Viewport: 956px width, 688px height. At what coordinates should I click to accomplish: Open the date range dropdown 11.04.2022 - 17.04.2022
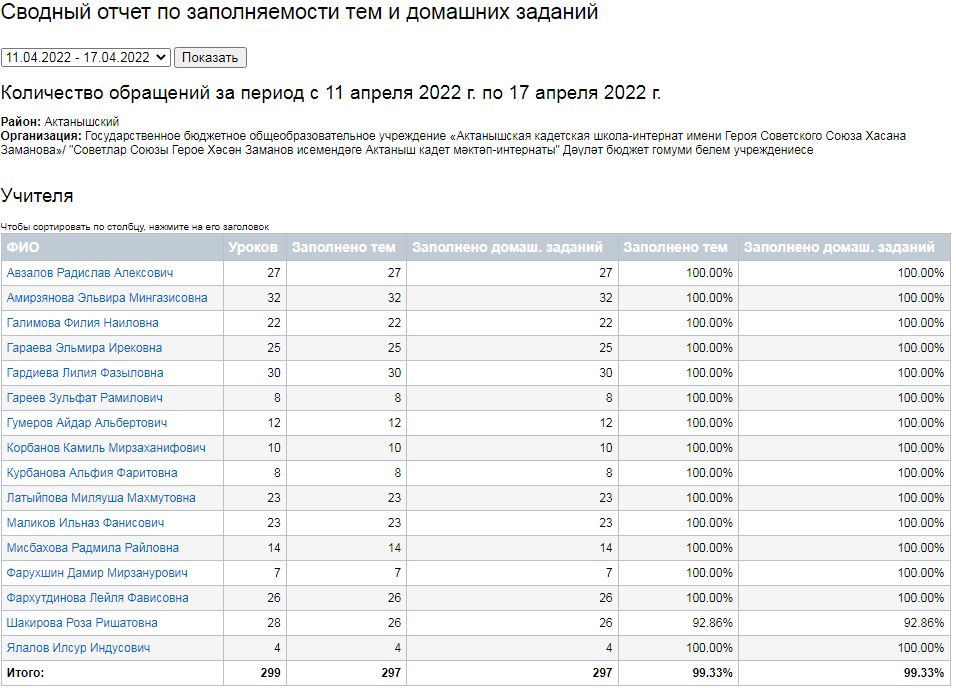pos(86,58)
